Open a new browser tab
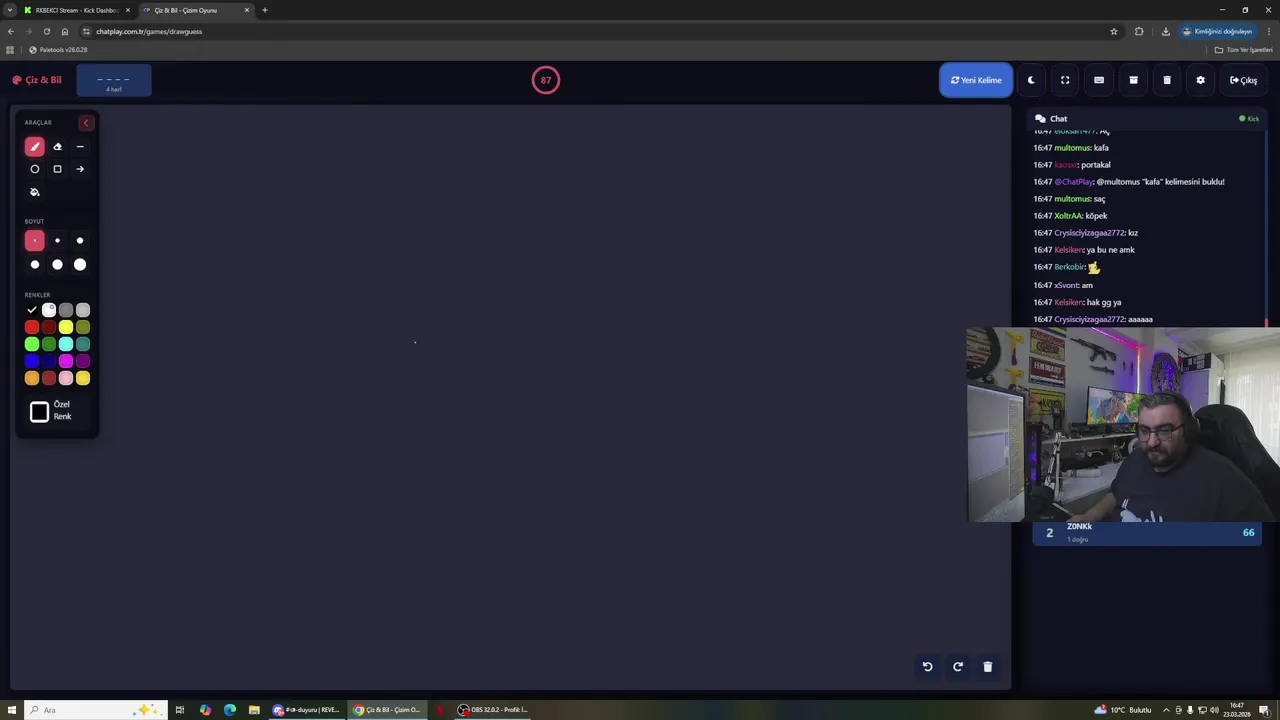 coord(265,10)
